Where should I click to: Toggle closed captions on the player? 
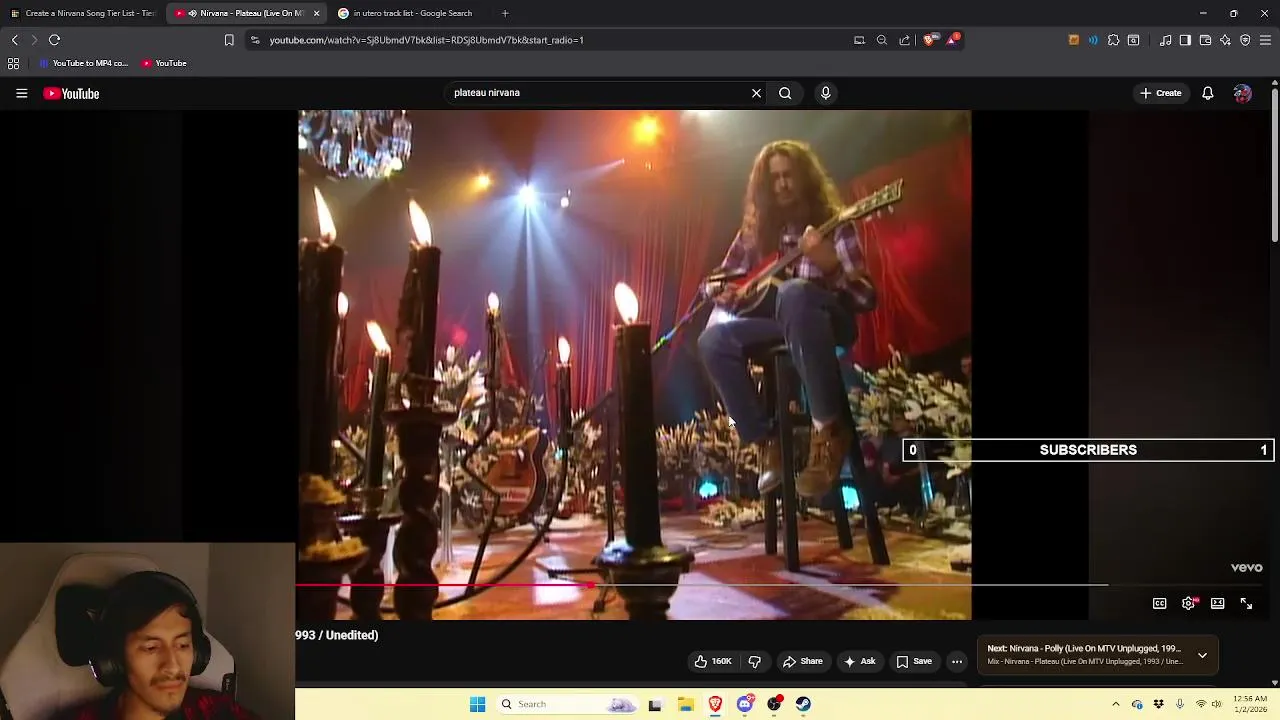[x=1159, y=603]
